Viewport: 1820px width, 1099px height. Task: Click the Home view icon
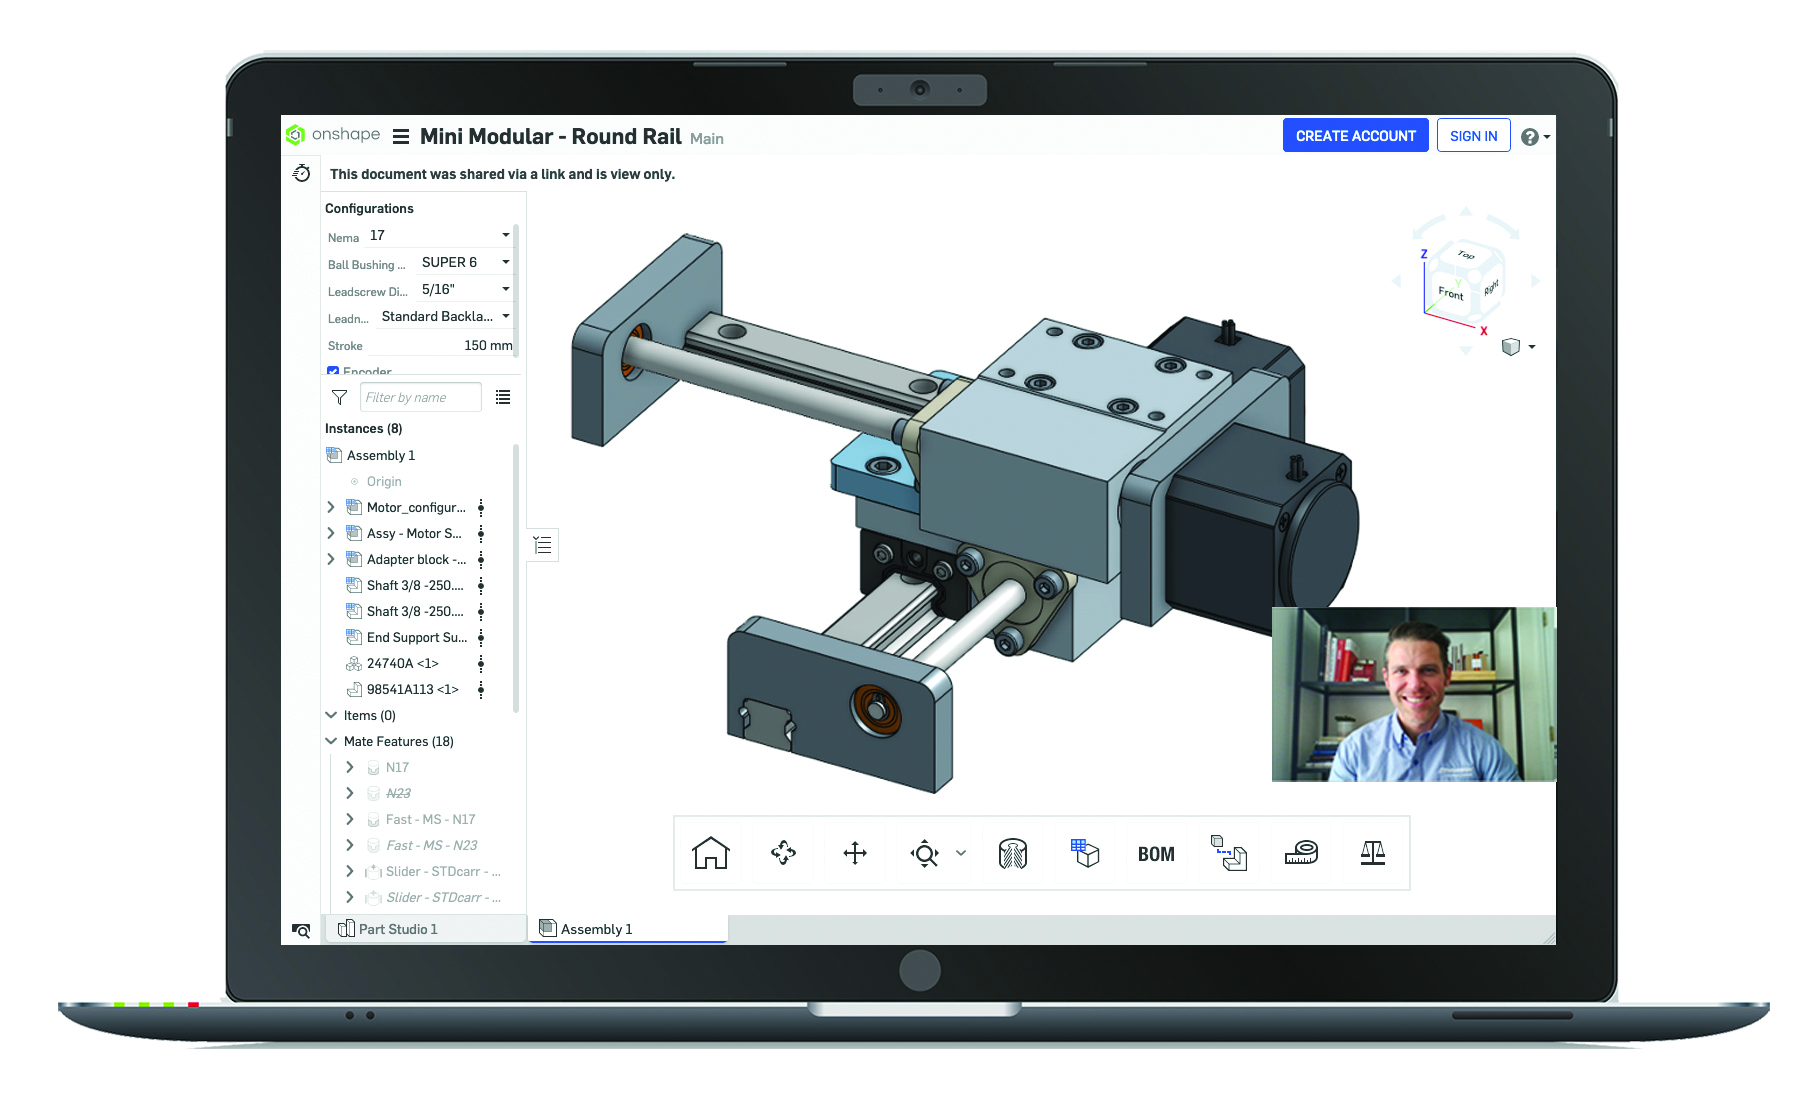710,853
